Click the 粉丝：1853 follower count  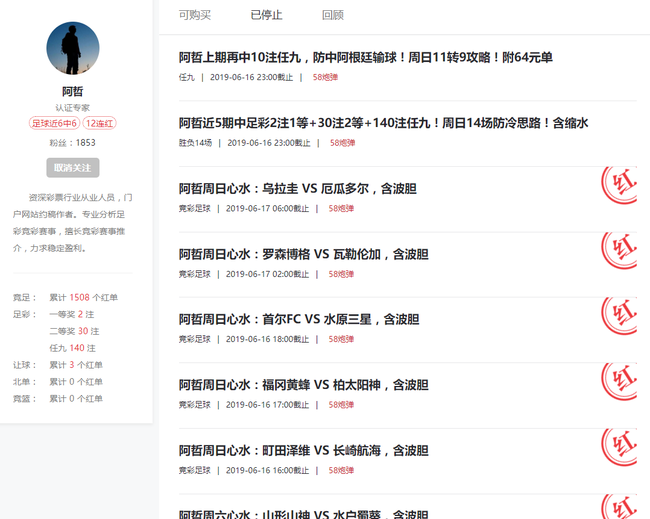pyautogui.click(x=73, y=143)
